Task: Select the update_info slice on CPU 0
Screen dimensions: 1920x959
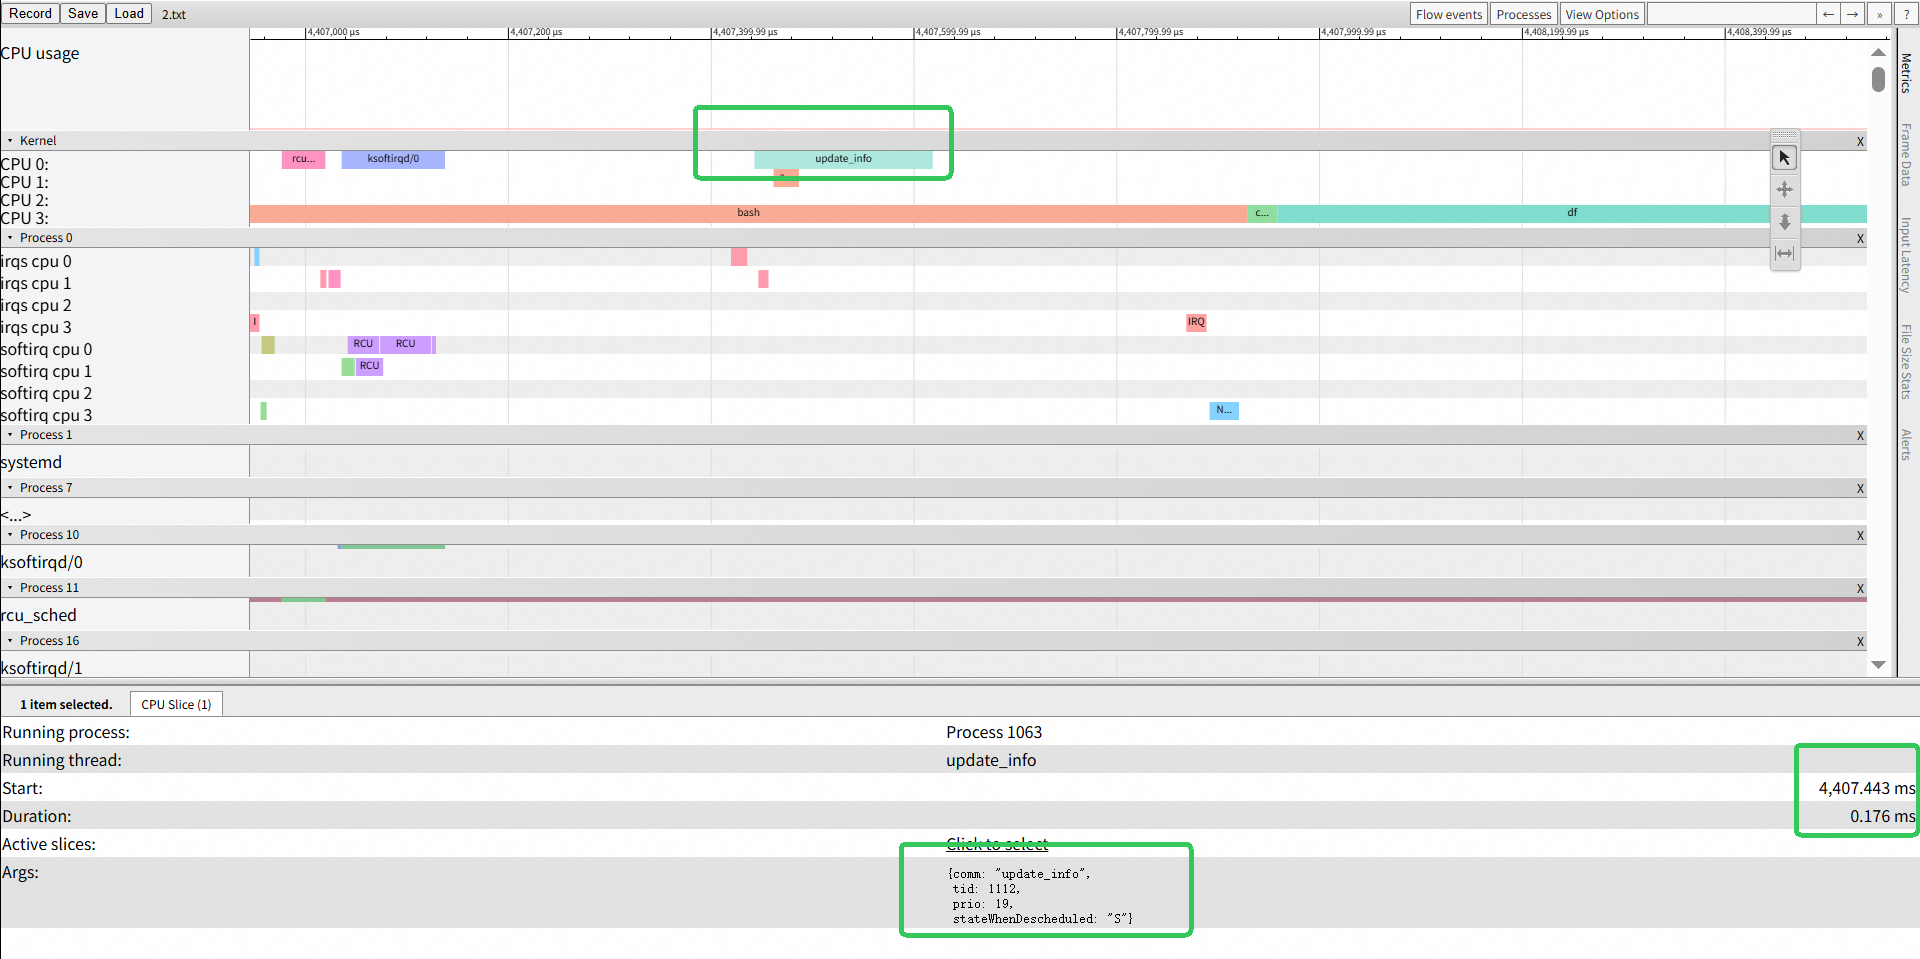Action: pyautogui.click(x=843, y=159)
